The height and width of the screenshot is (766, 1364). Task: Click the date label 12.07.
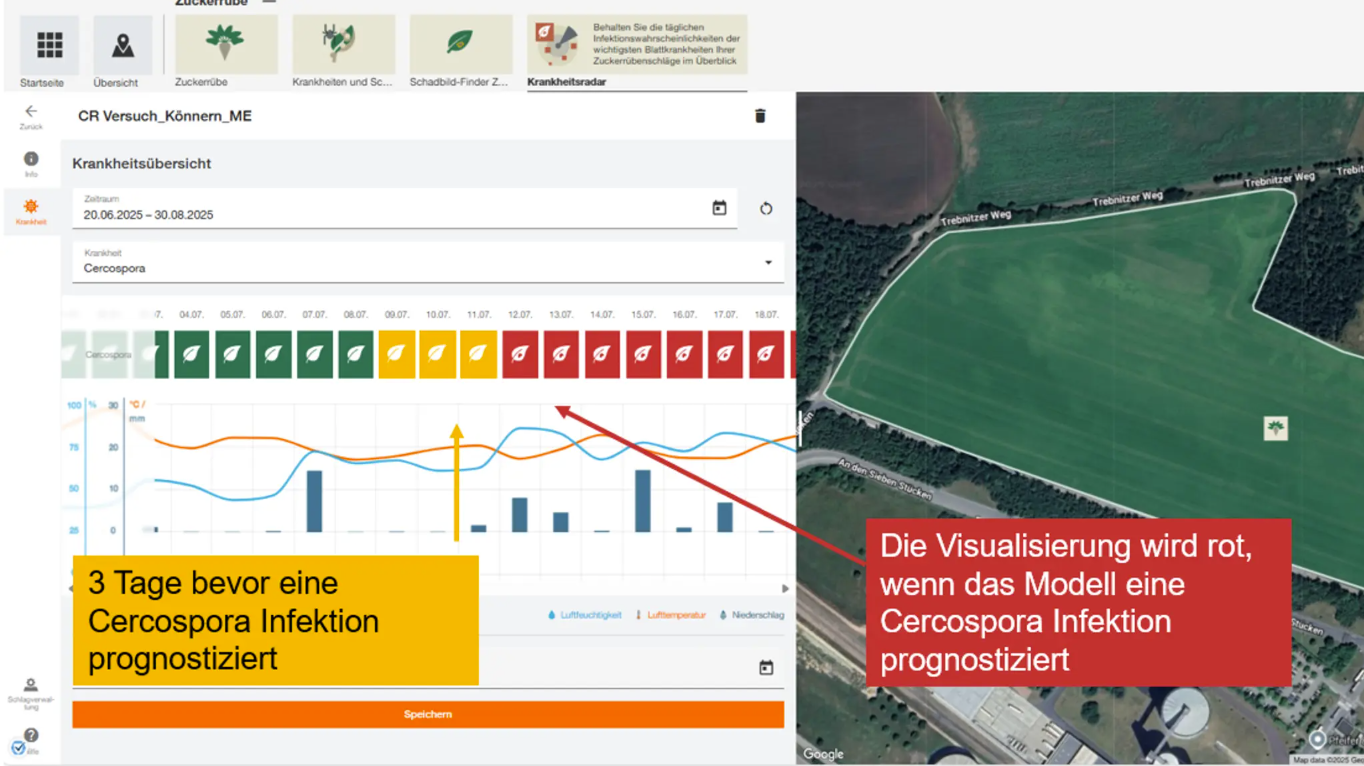pos(520,314)
